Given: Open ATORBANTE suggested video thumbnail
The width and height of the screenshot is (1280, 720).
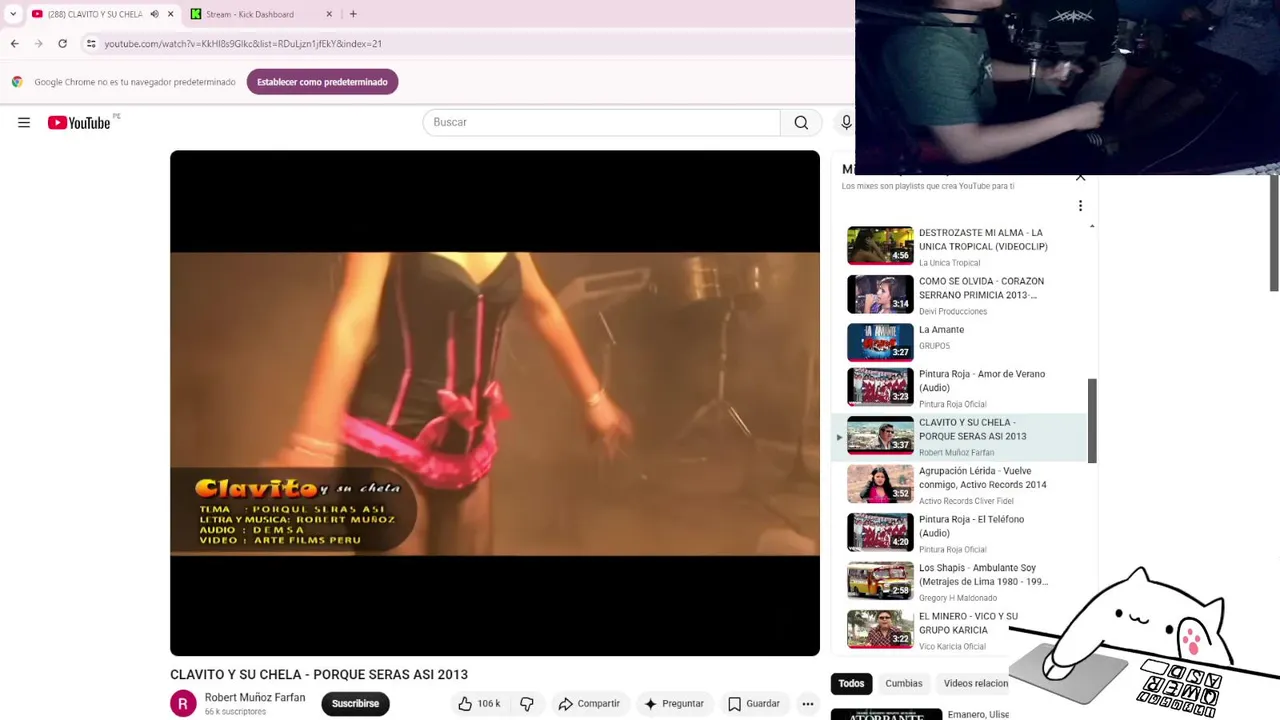Looking at the screenshot, I should [x=886, y=714].
